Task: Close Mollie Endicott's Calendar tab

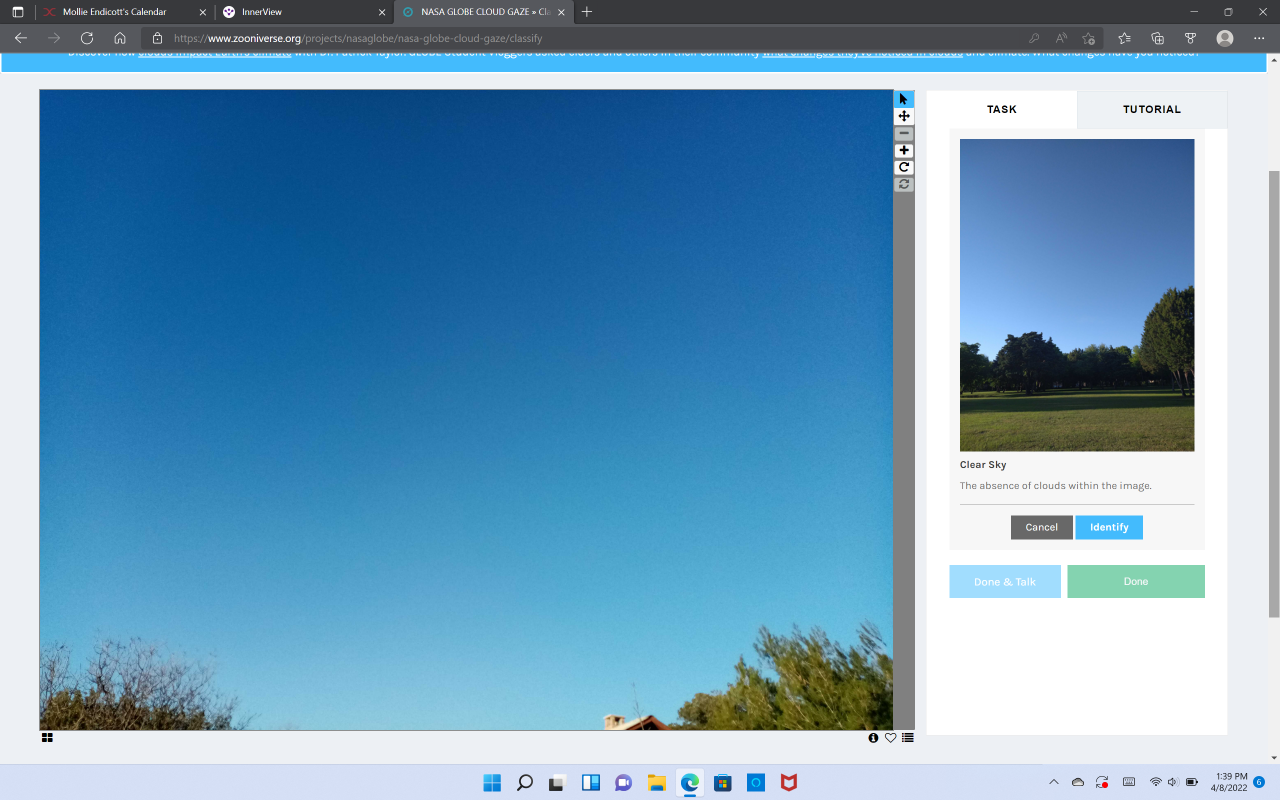Action: 202,12
